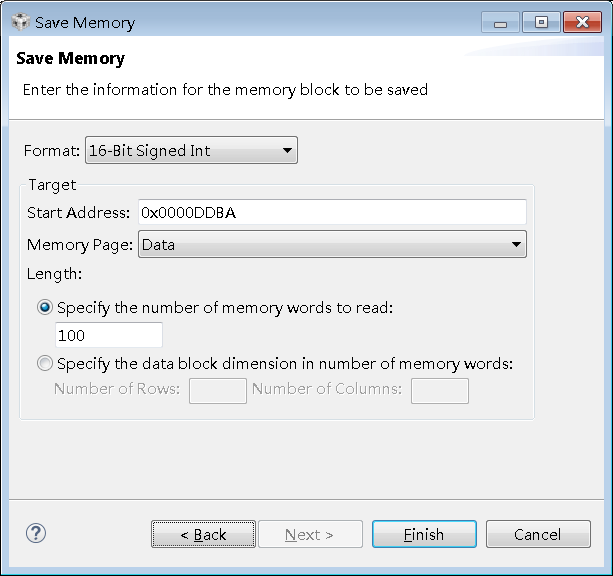
Task: Click the Save Memory title bar app icon
Action: click(x=20, y=22)
